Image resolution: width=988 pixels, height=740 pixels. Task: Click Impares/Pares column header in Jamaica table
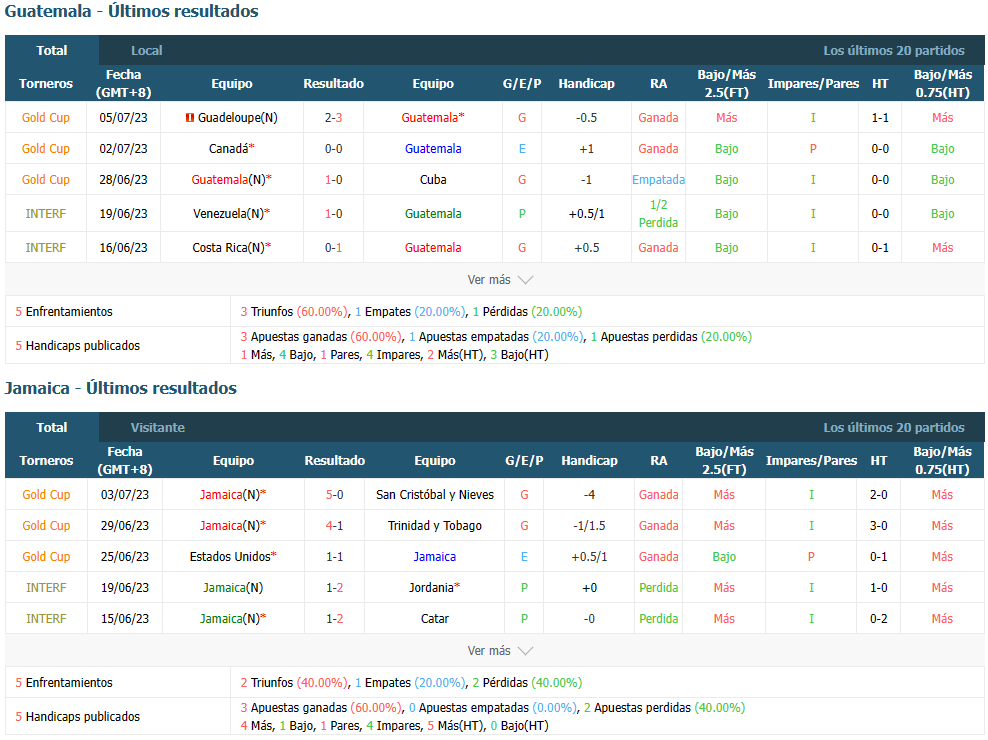point(811,460)
